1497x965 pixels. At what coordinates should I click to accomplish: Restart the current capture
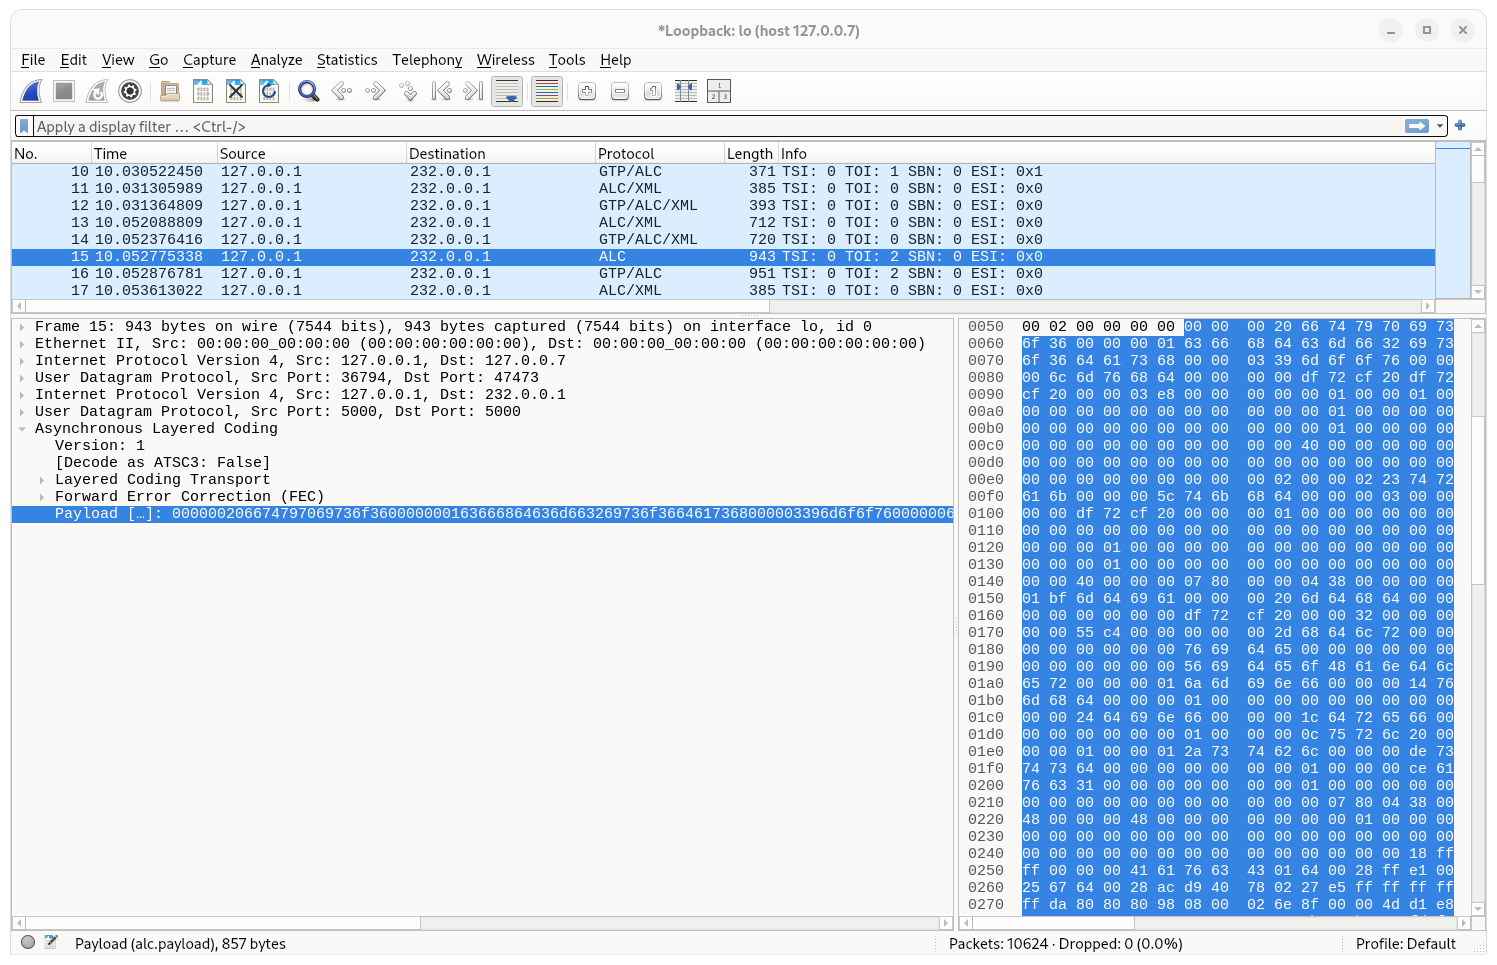click(97, 91)
